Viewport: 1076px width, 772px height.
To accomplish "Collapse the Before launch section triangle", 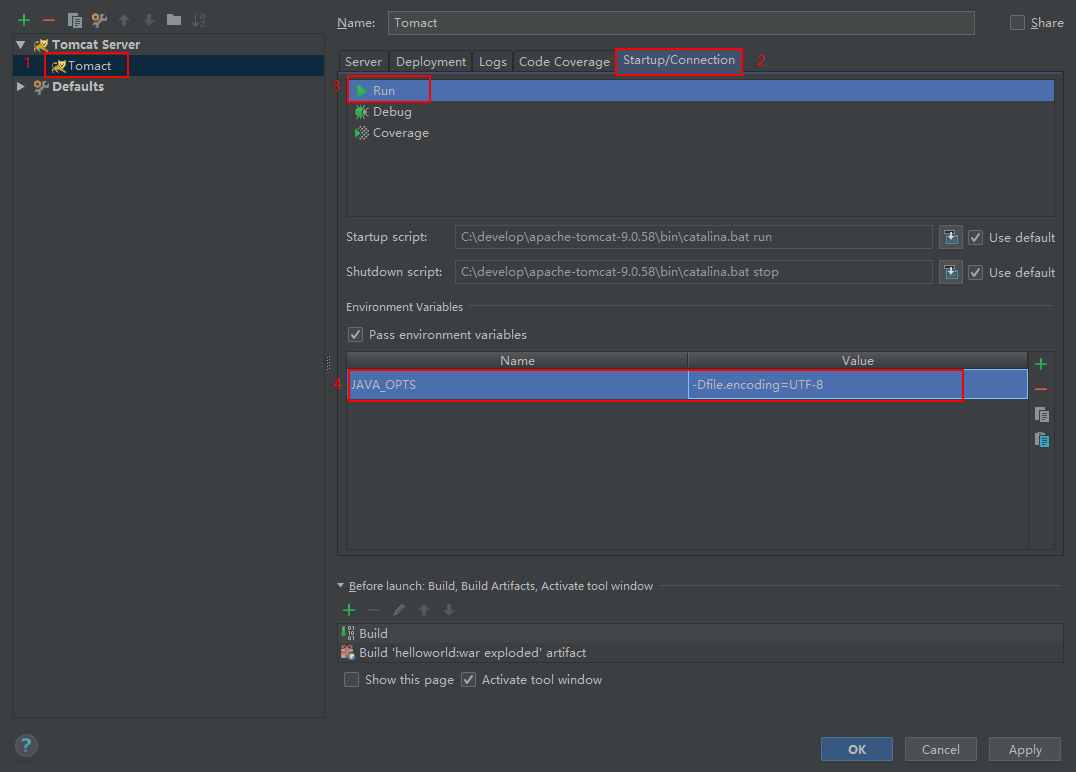I will click(340, 585).
